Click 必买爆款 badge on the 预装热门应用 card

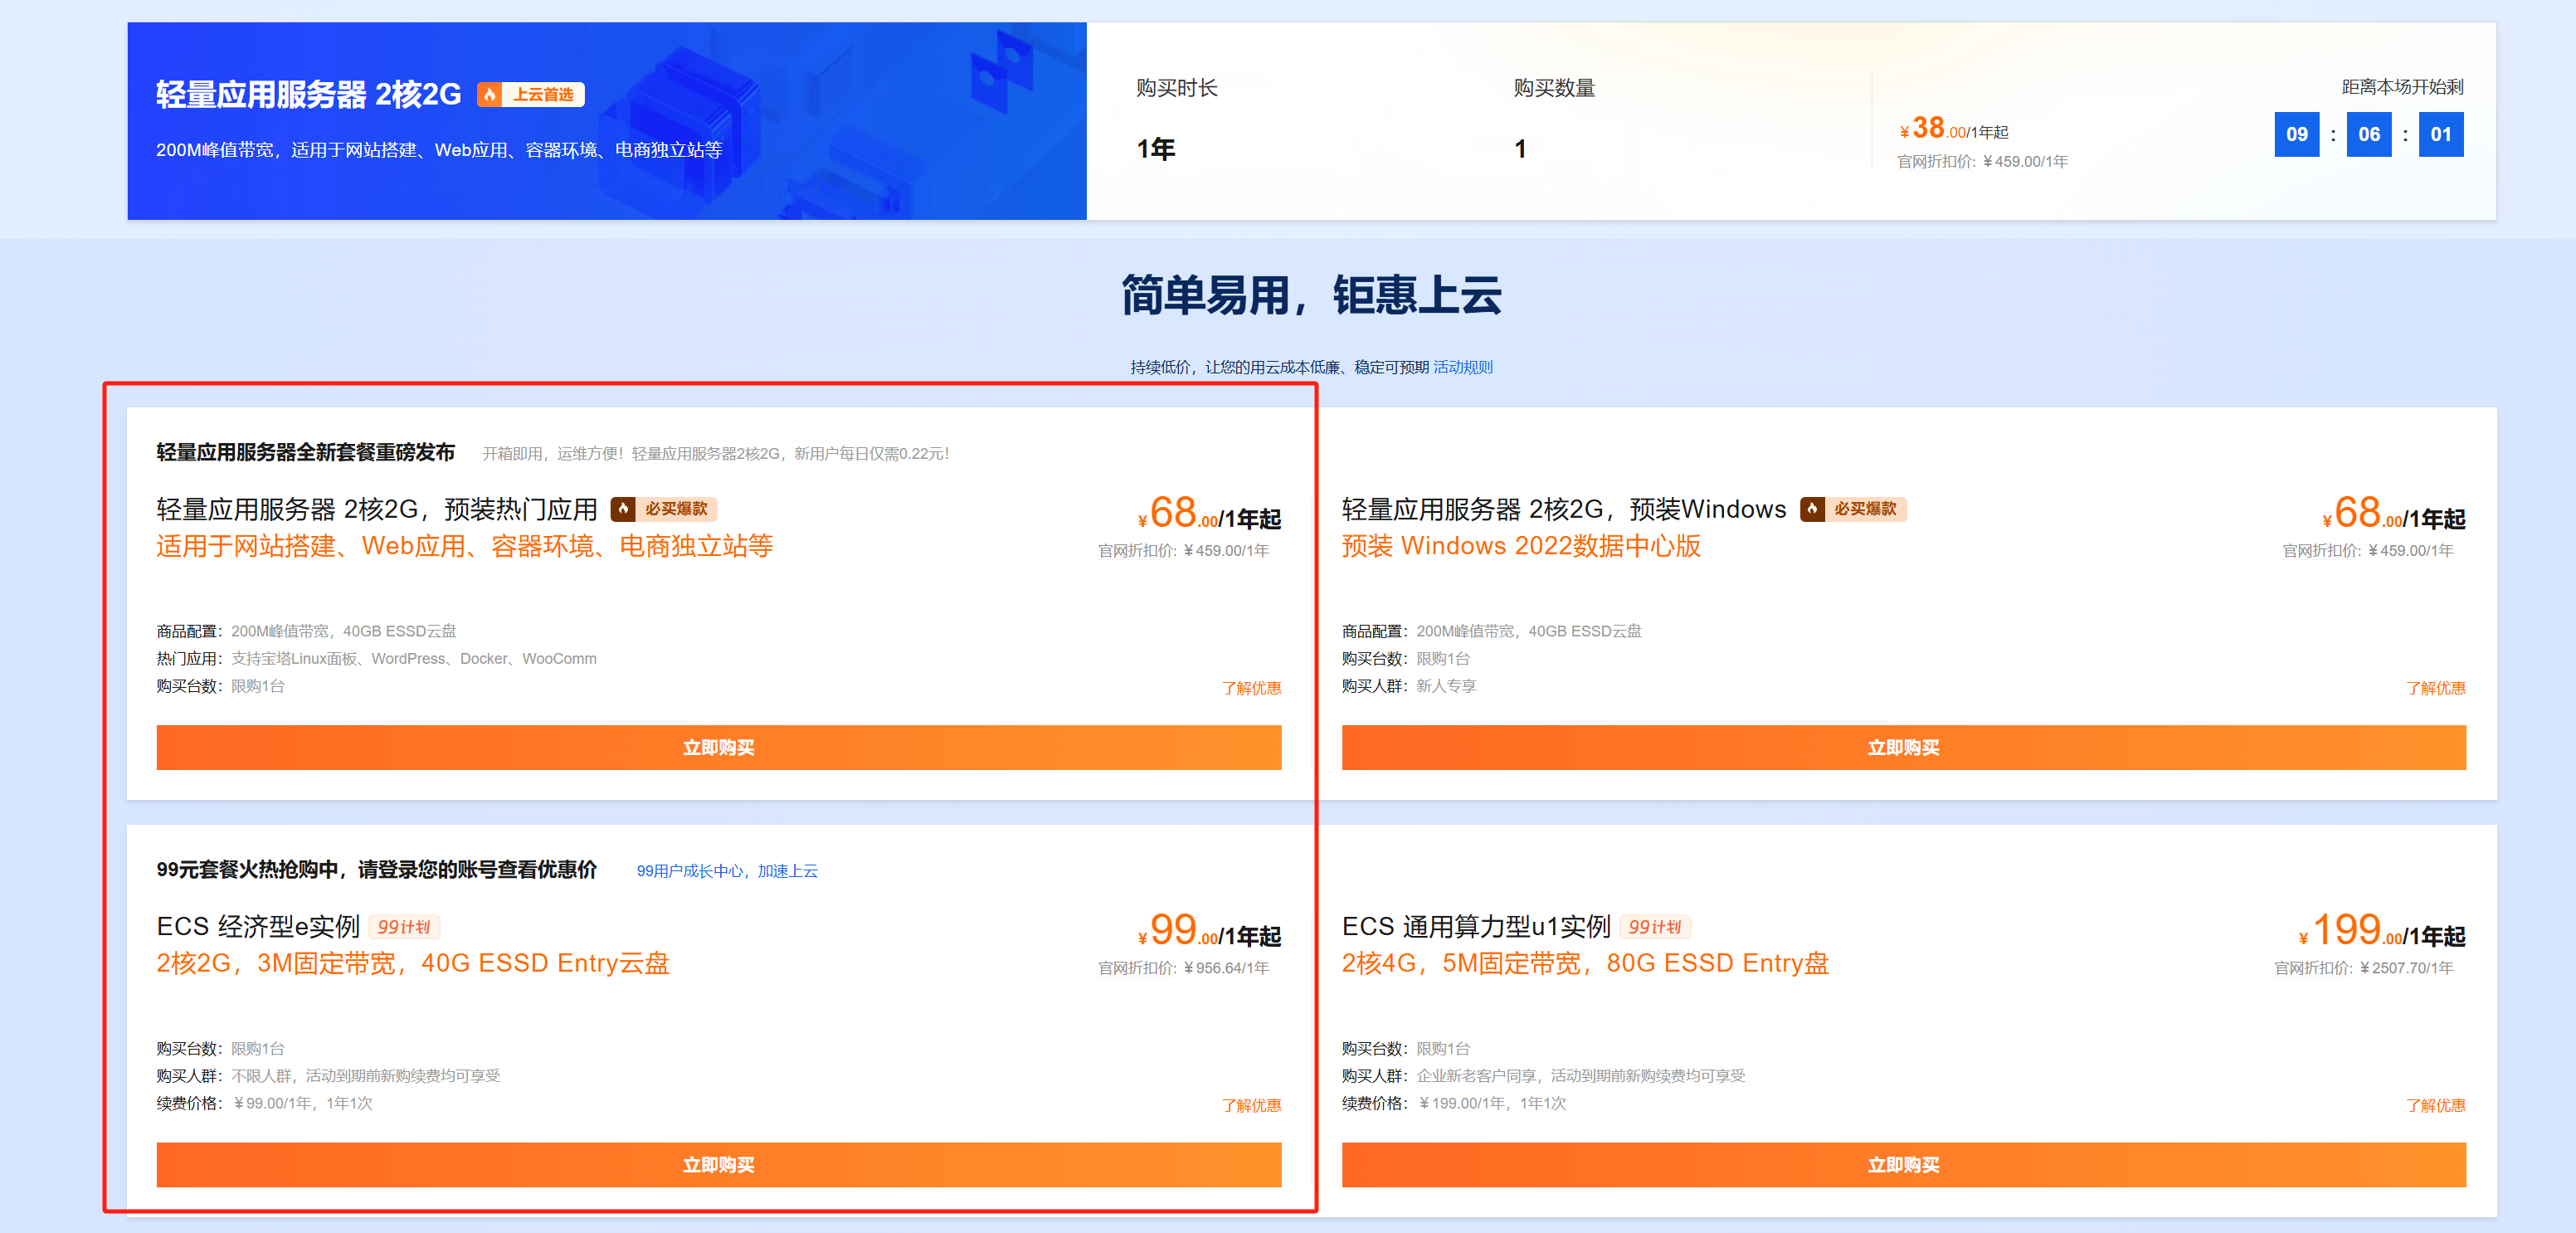[676, 509]
